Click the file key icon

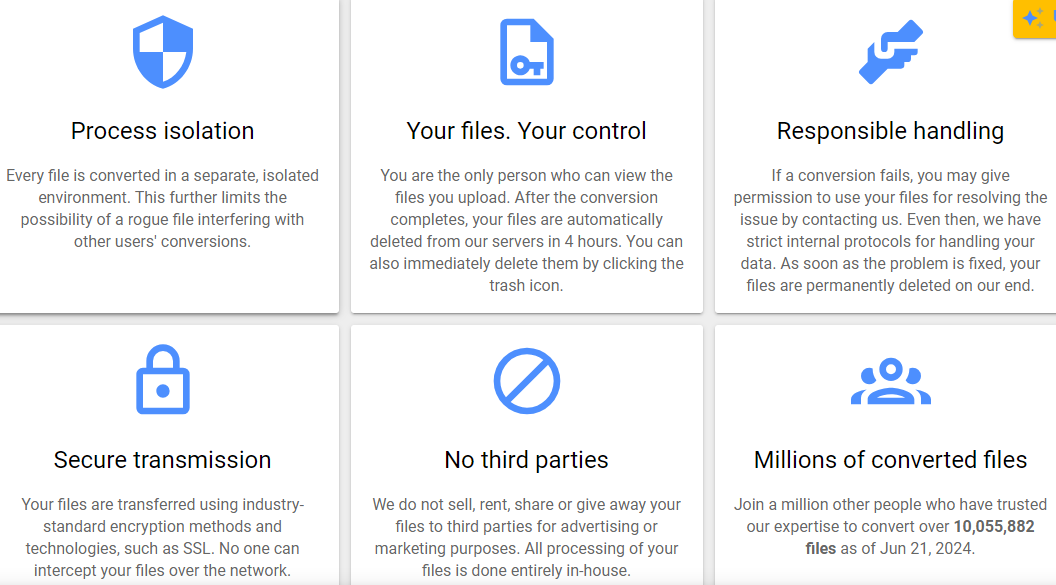[527, 52]
